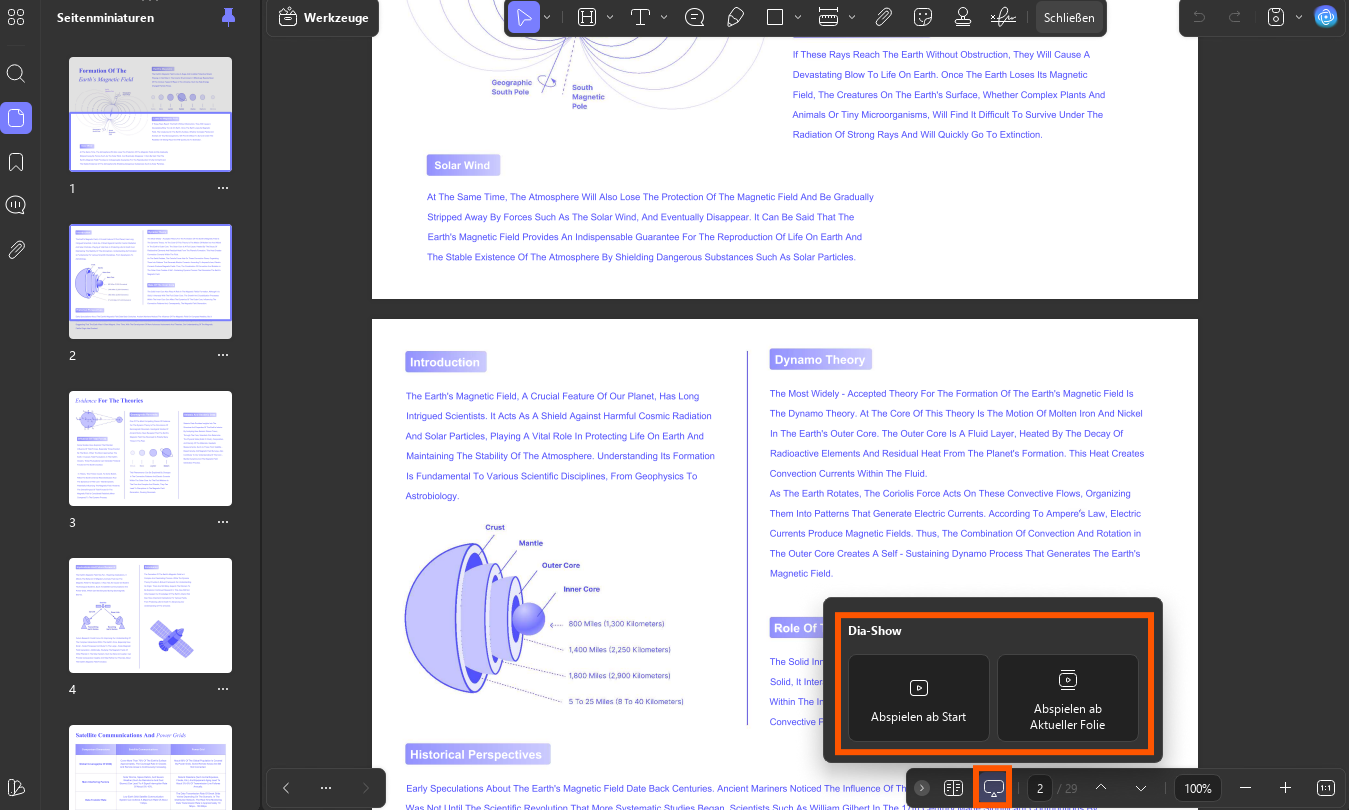1349x810 pixels.
Task: Open options menu for thumbnail 4
Action: pos(223,689)
